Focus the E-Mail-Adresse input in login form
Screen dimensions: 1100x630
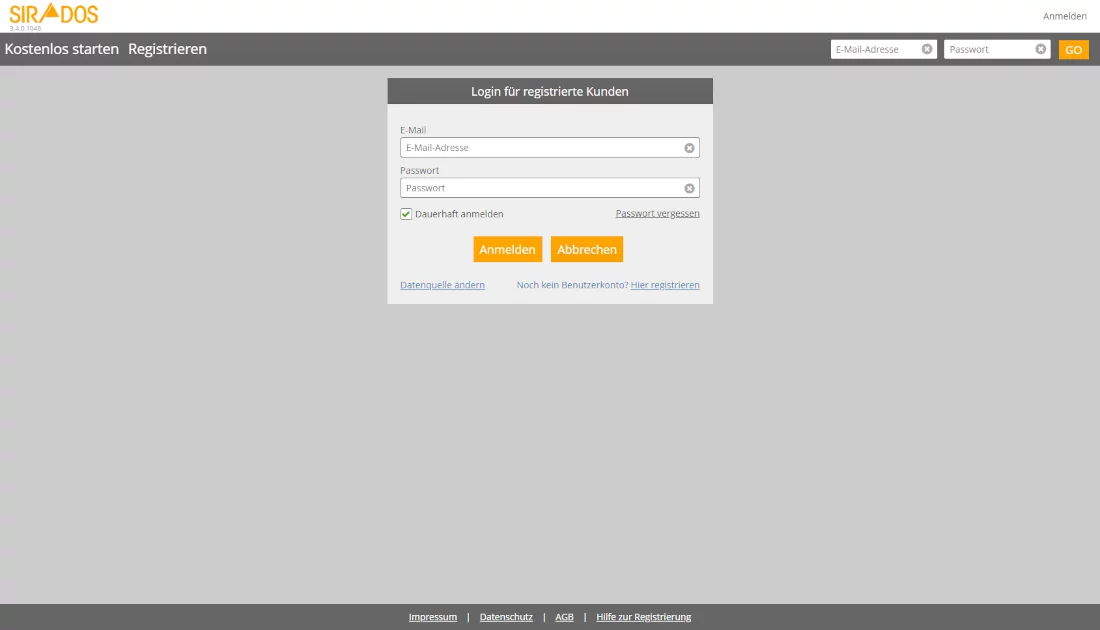(x=540, y=148)
